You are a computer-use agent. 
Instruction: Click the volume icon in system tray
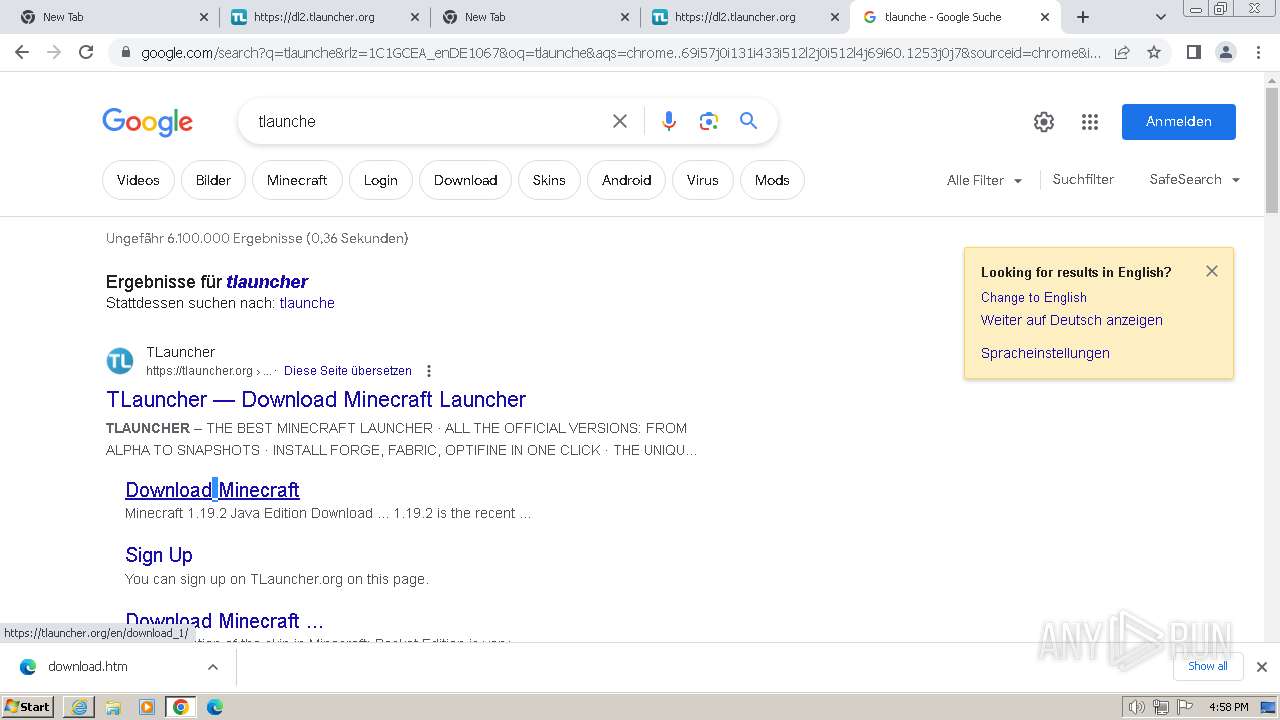click(1137, 707)
